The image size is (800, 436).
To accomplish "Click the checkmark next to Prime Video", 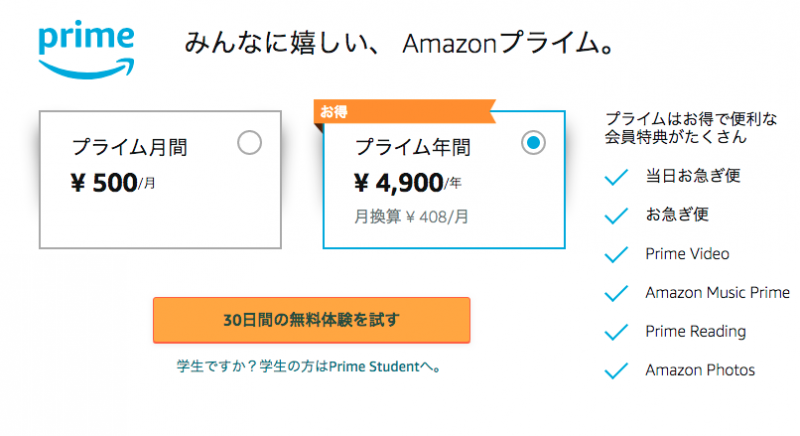I will click(616, 254).
